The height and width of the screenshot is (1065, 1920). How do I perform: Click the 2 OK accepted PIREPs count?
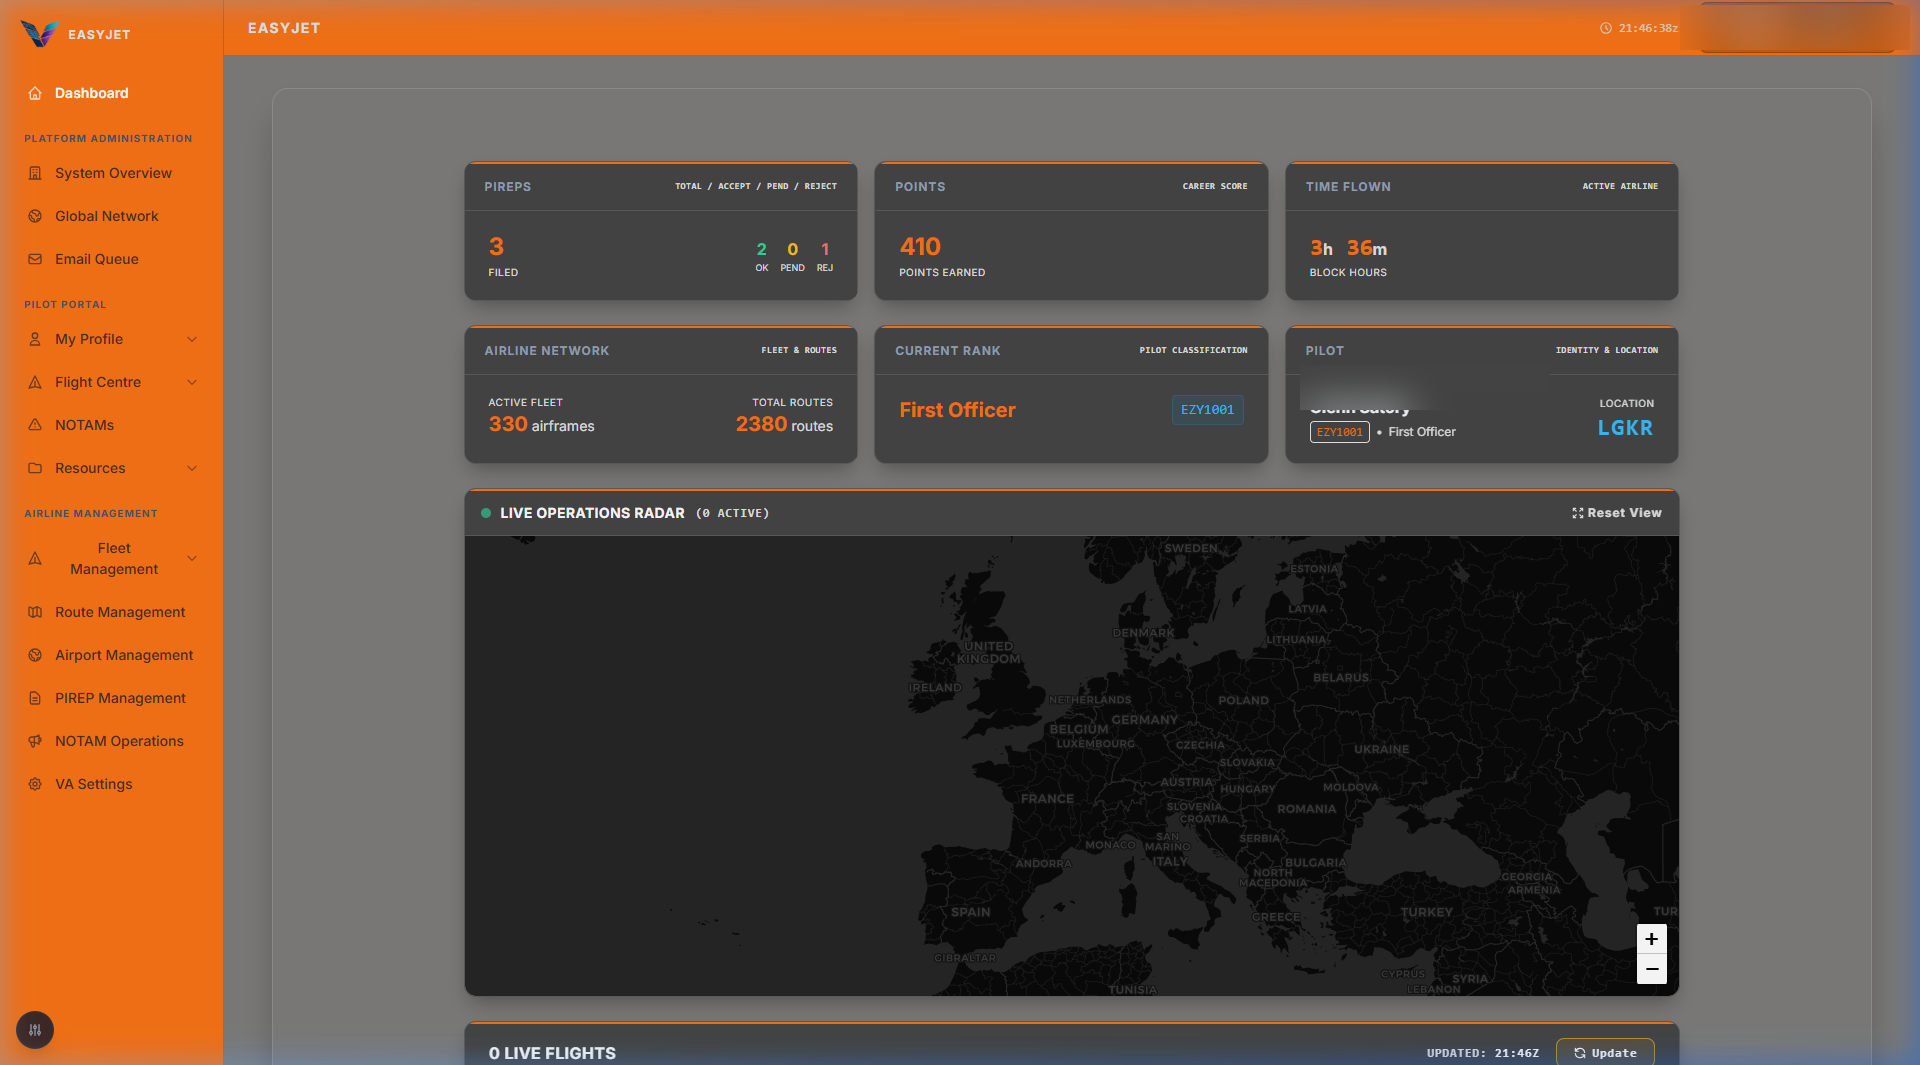[x=762, y=249]
